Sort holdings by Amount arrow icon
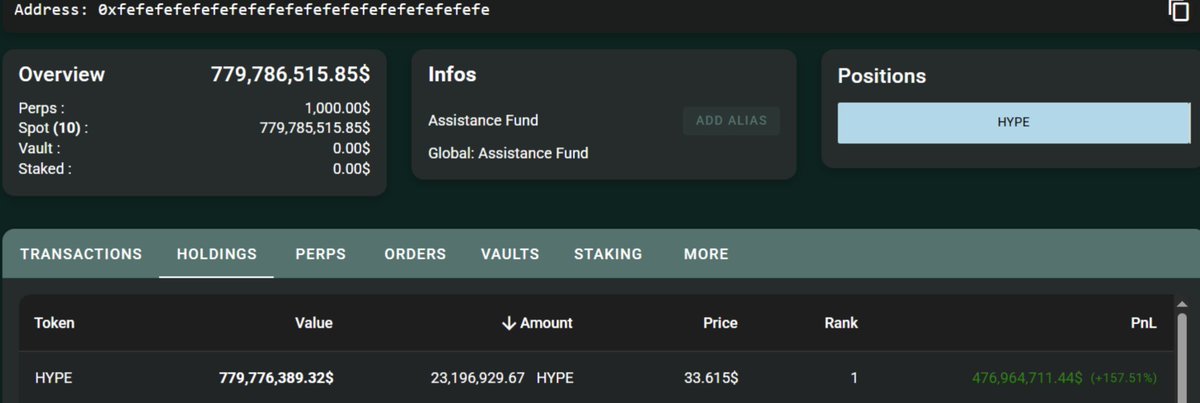This screenshot has width=1200, height=403. point(508,323)
